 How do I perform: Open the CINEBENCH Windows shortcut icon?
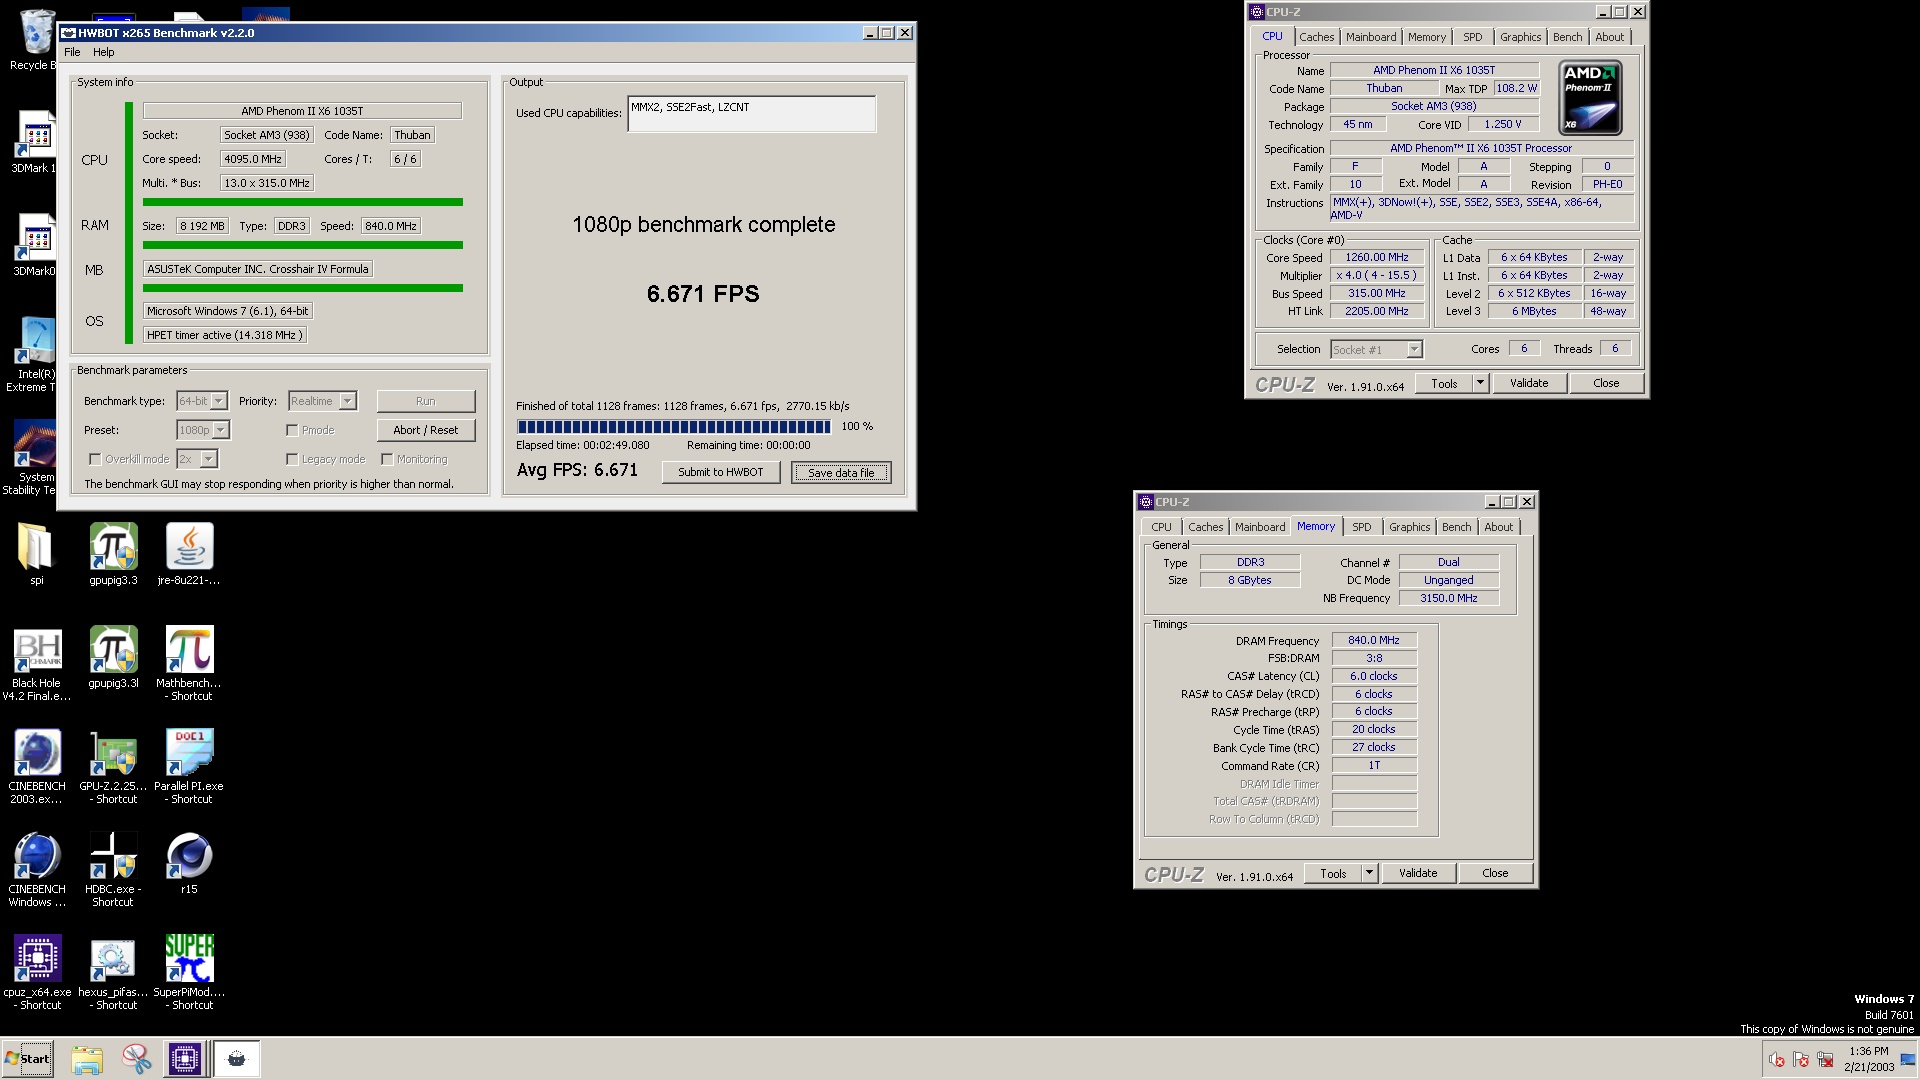[x=37, y=870]
